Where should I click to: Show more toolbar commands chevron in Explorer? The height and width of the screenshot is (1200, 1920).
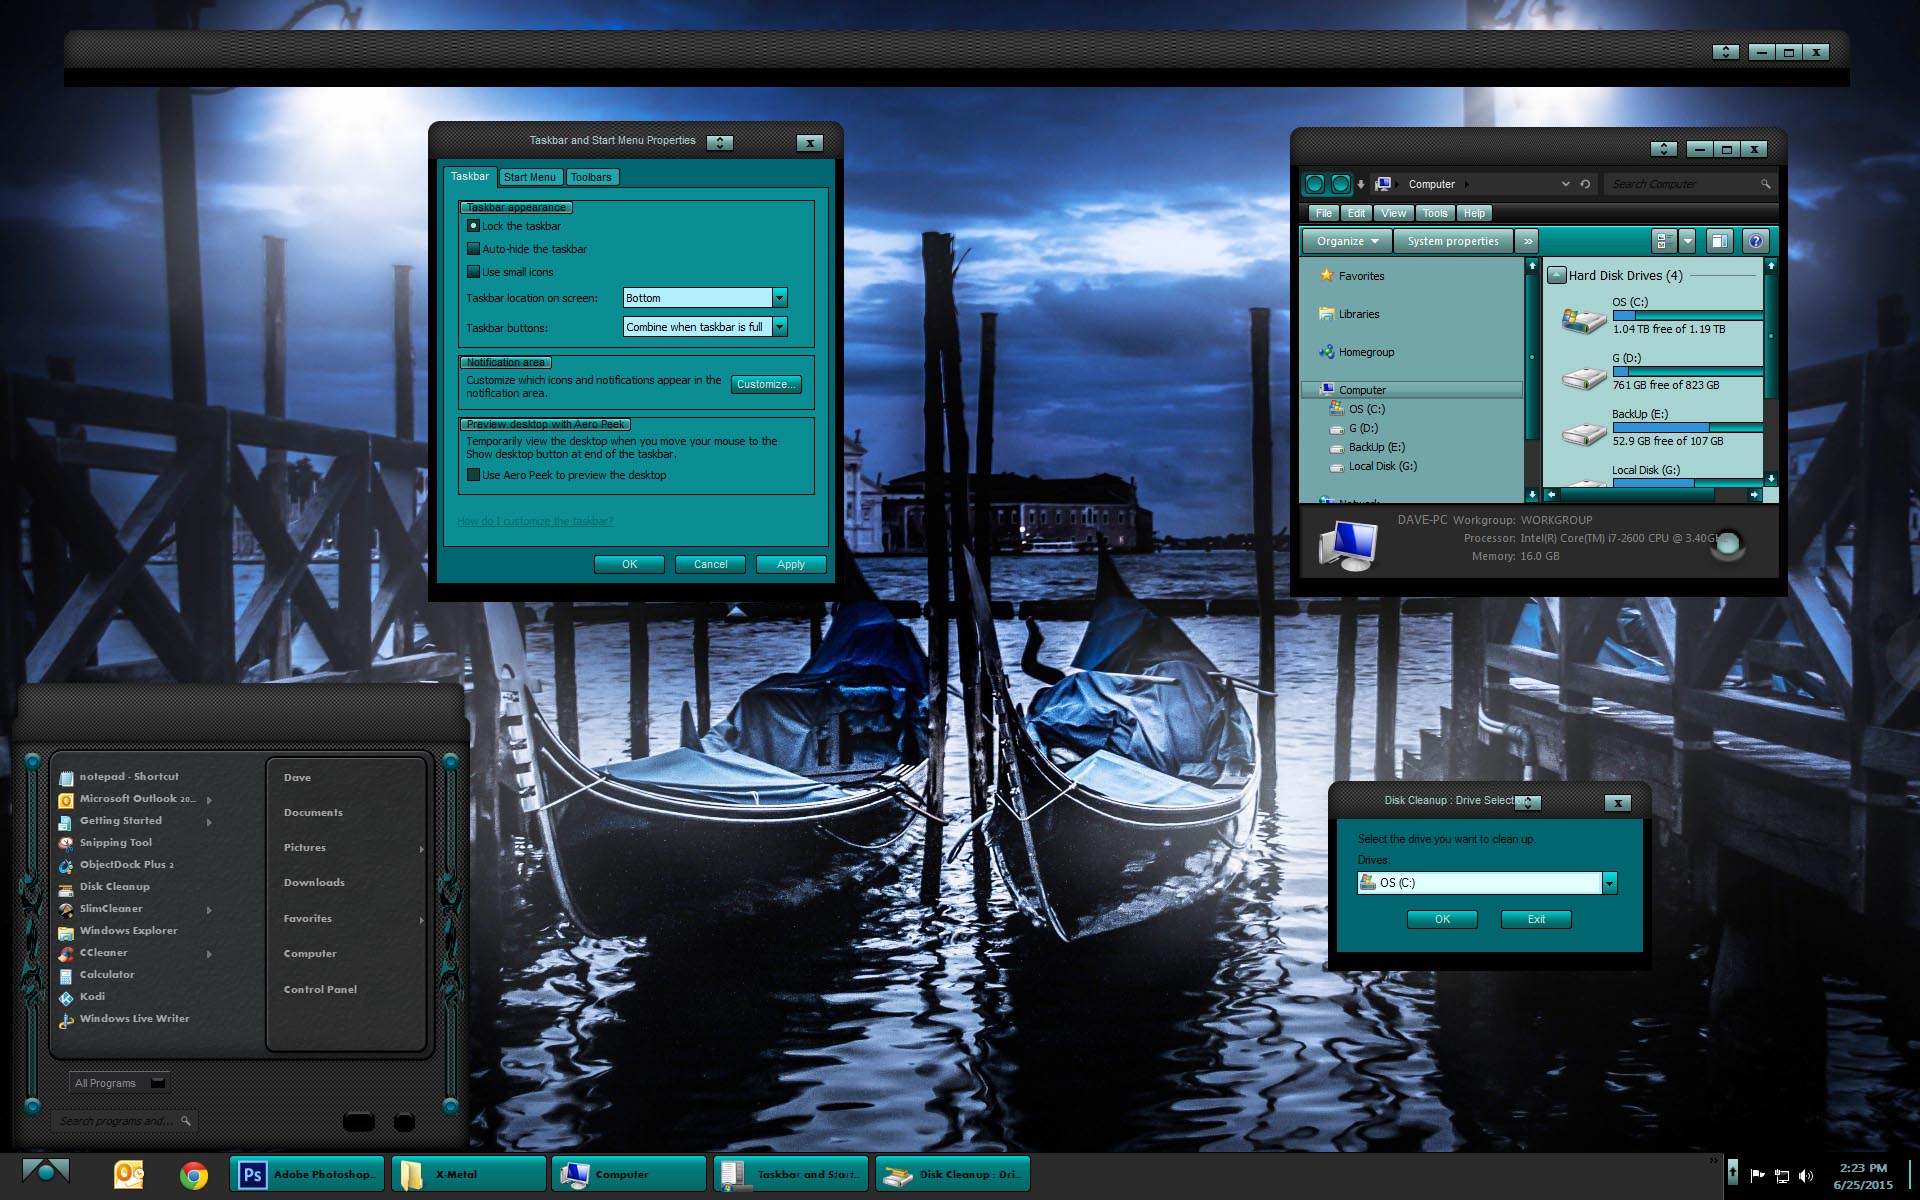[1527, 241]
